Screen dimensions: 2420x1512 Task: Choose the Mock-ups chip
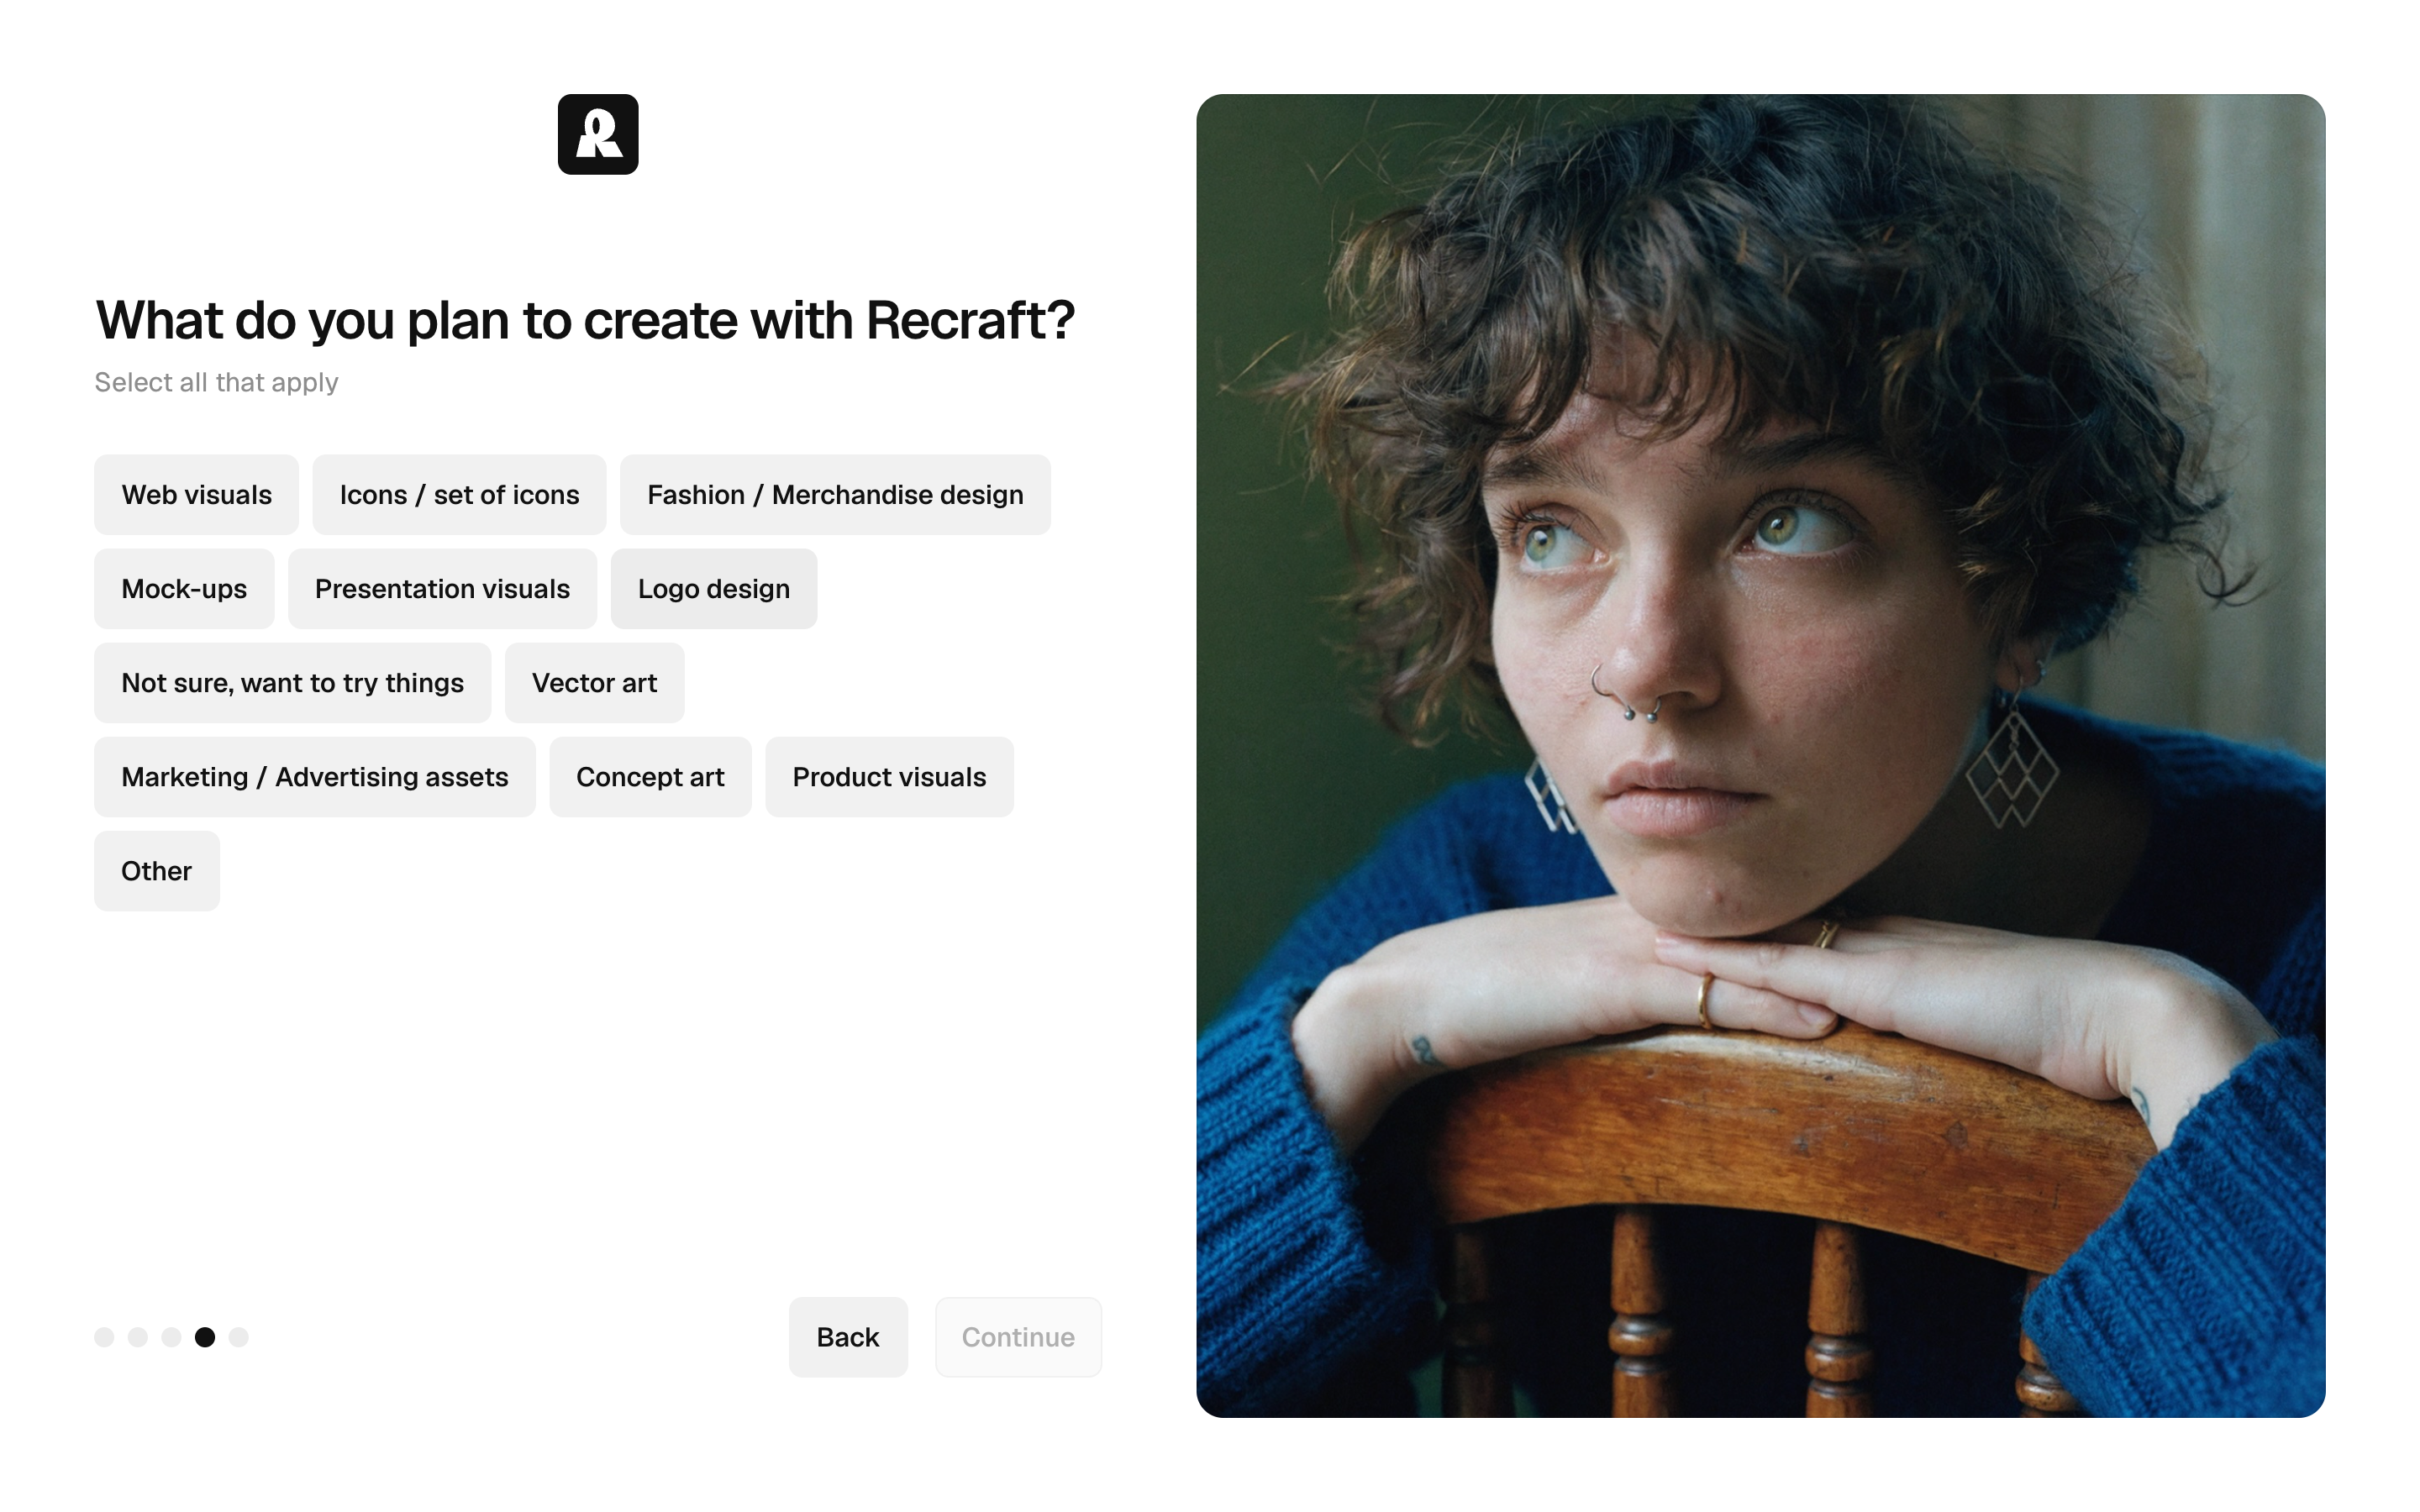pyautogui.click(x=184, y=589)
